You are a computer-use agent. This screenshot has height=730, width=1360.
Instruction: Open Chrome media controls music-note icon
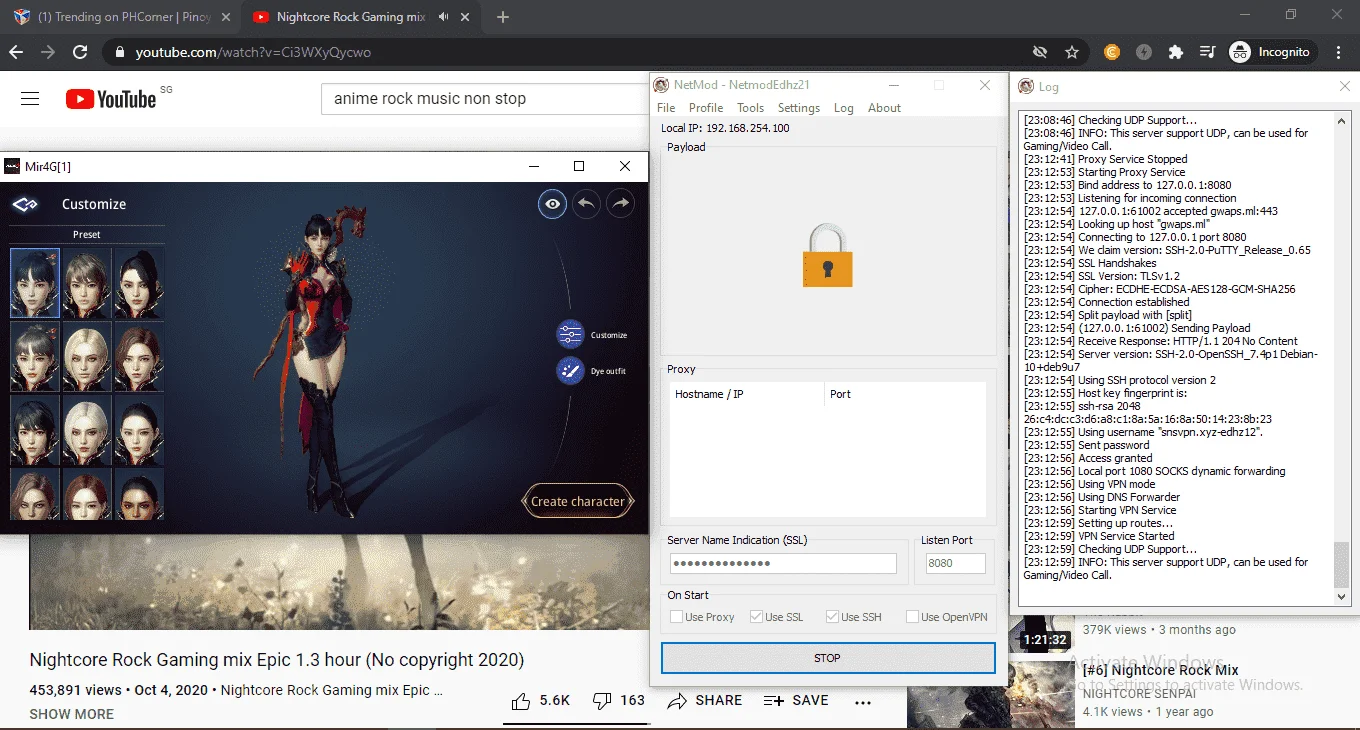point(1207,52)
